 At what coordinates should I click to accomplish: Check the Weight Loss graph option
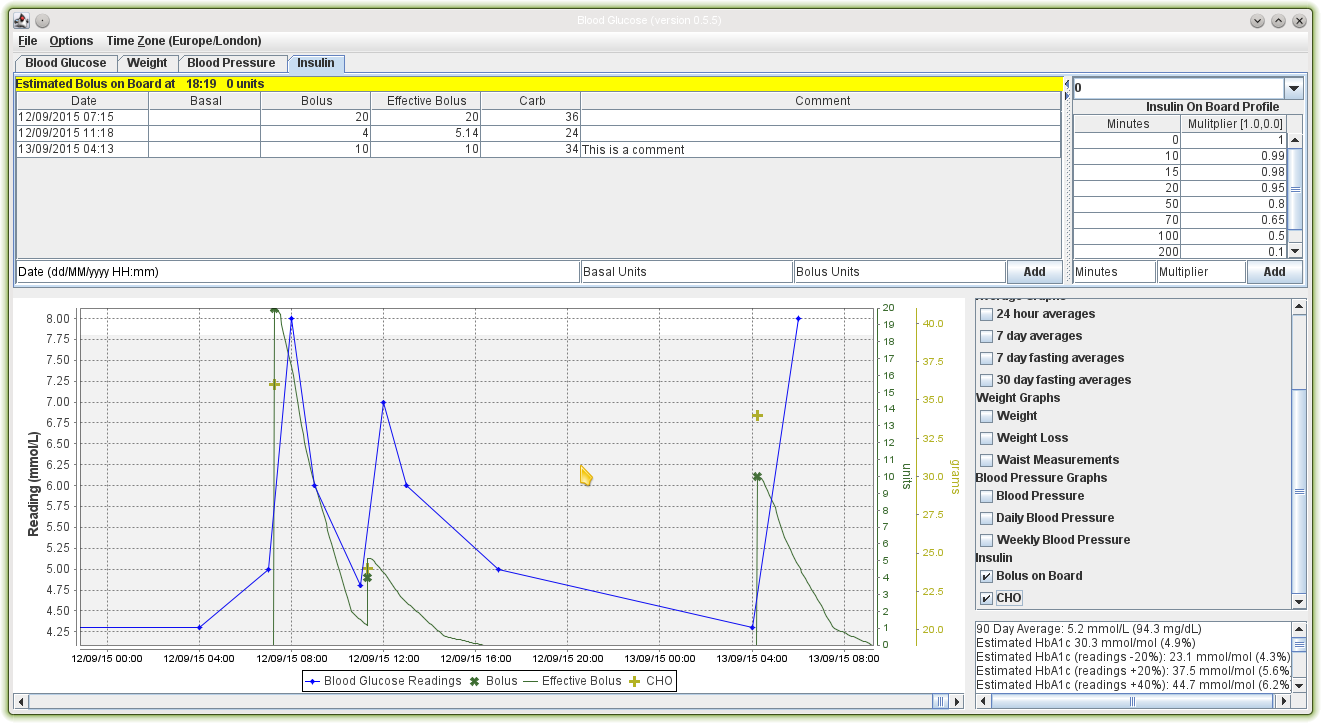point(987,438)
